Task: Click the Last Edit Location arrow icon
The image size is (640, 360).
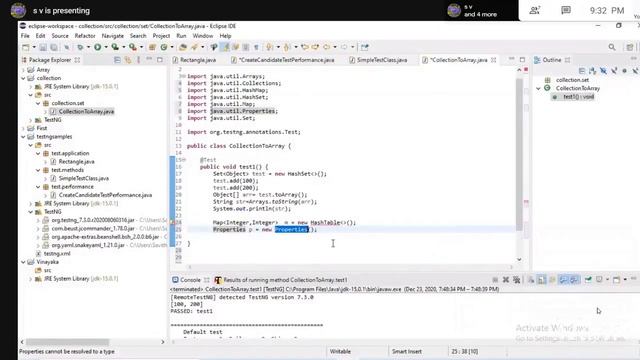Action: tap(304, 47)
